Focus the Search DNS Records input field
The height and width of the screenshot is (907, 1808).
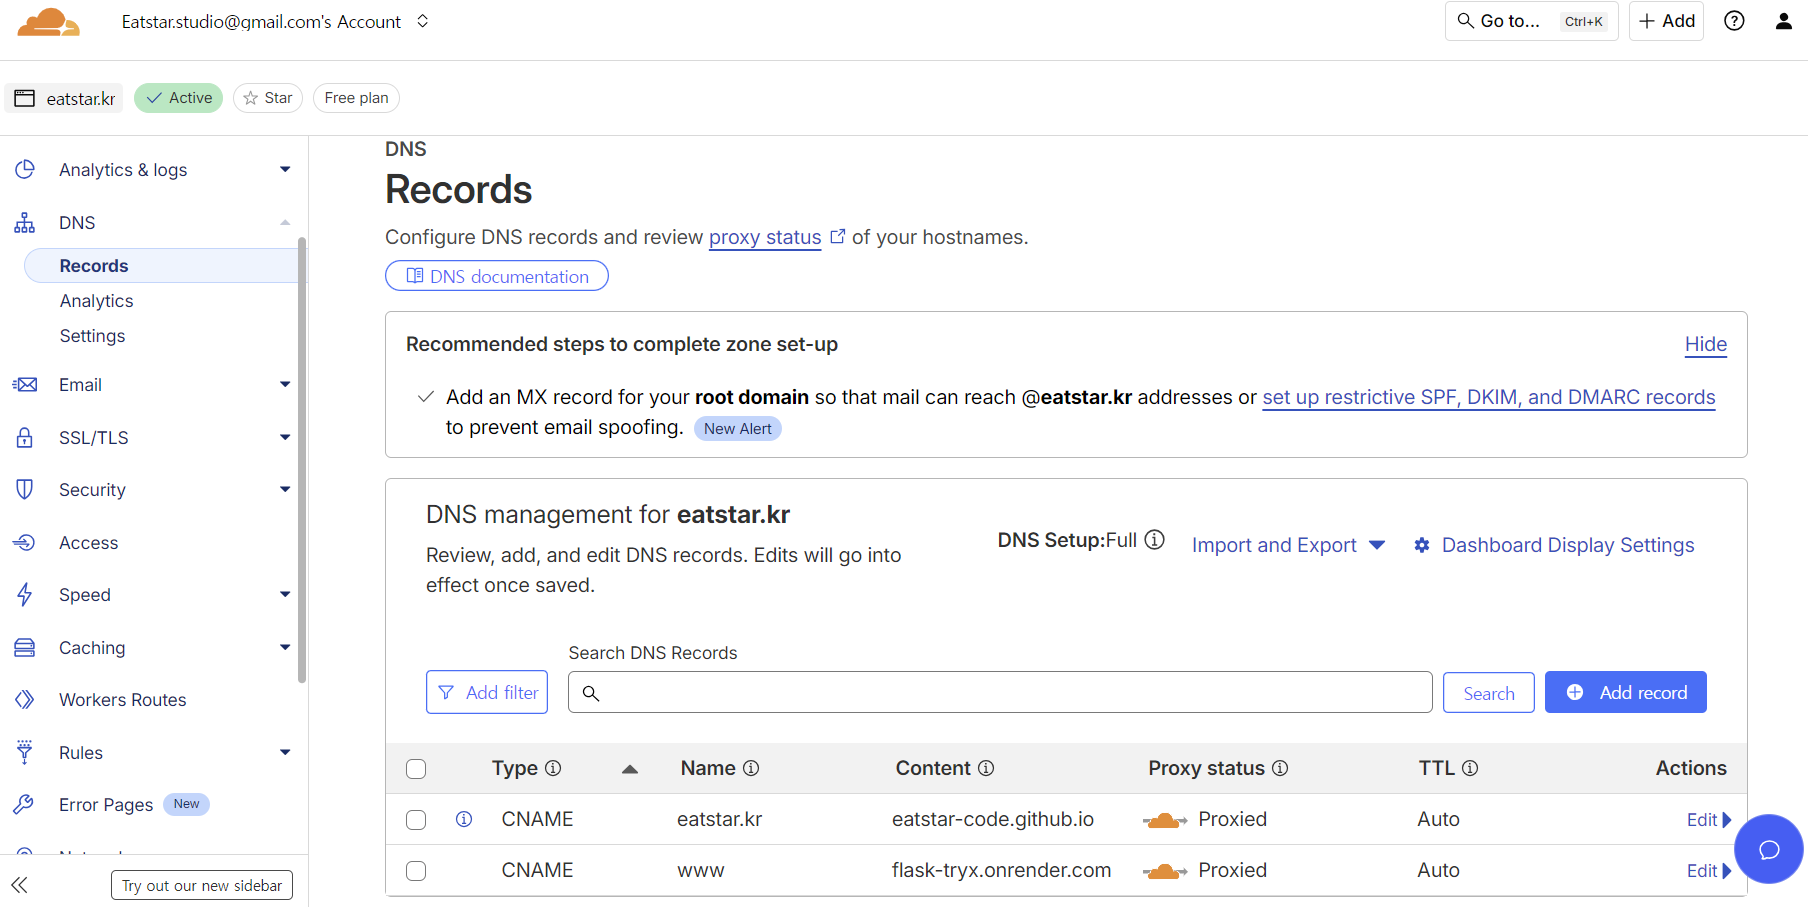tap(1000, 692)
